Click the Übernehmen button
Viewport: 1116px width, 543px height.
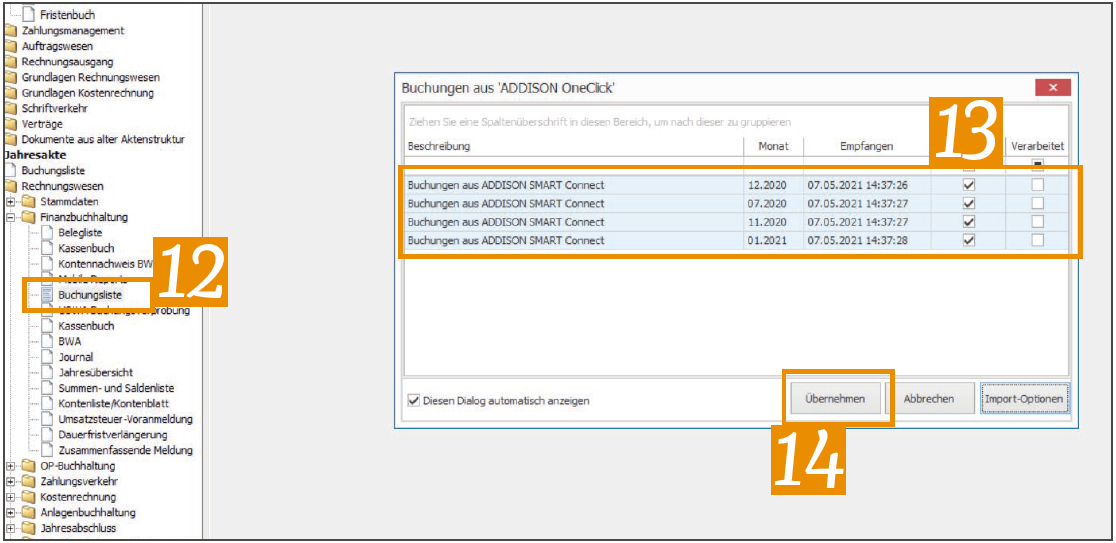tap(835, 399)
